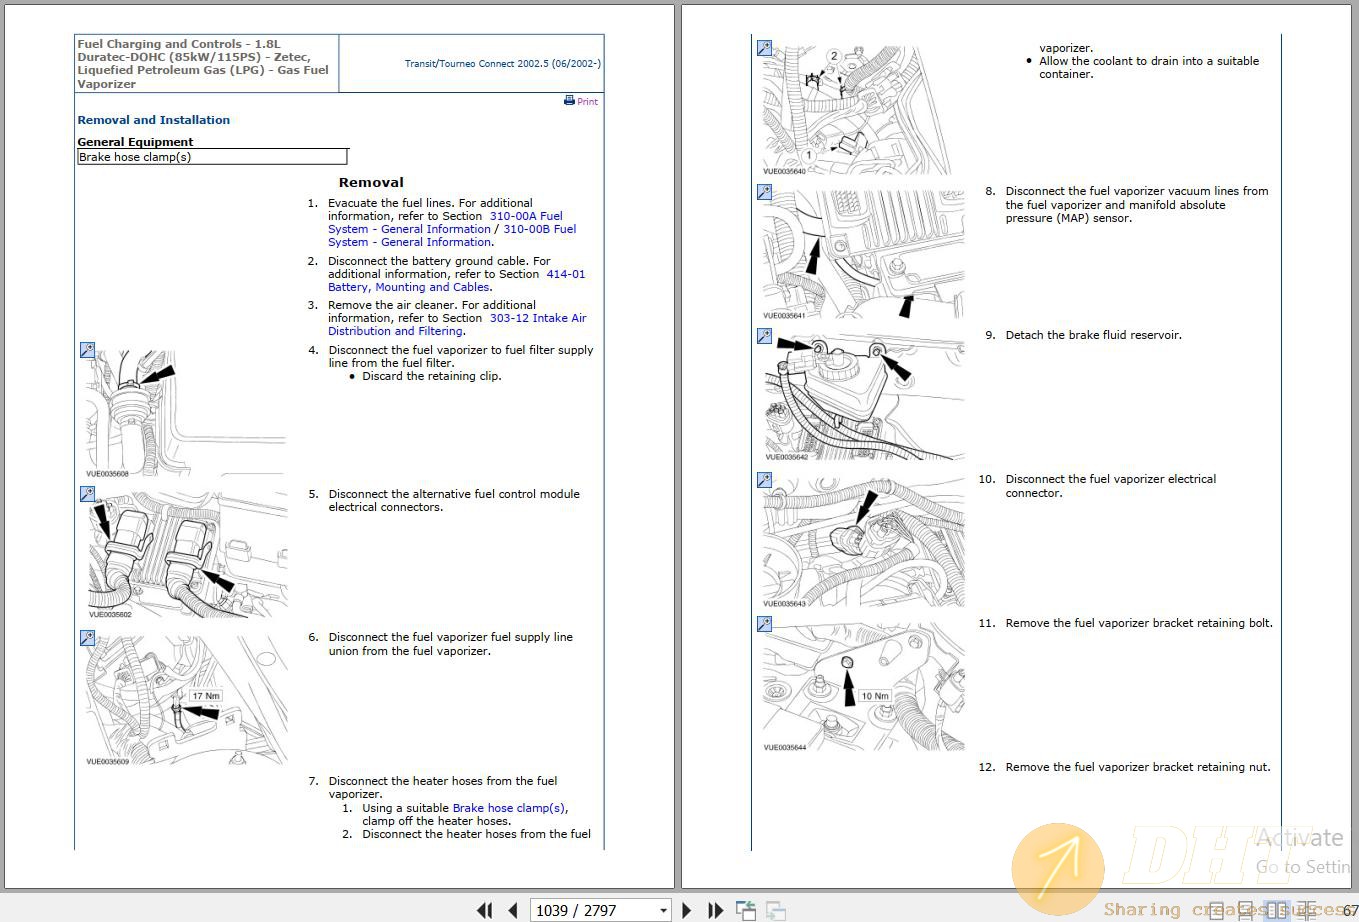Image resolution: width=1359 pixels, height=922 pixels.
Task: Enlarge the fuel filter illustration VUE0035608
Action: point(88,351)
